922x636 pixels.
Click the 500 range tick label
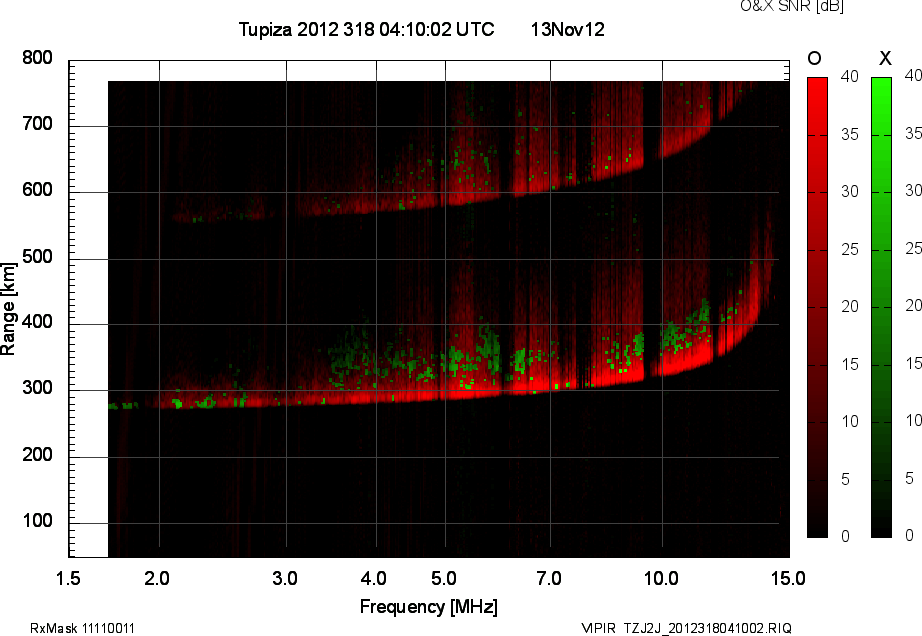coord(37,256)
